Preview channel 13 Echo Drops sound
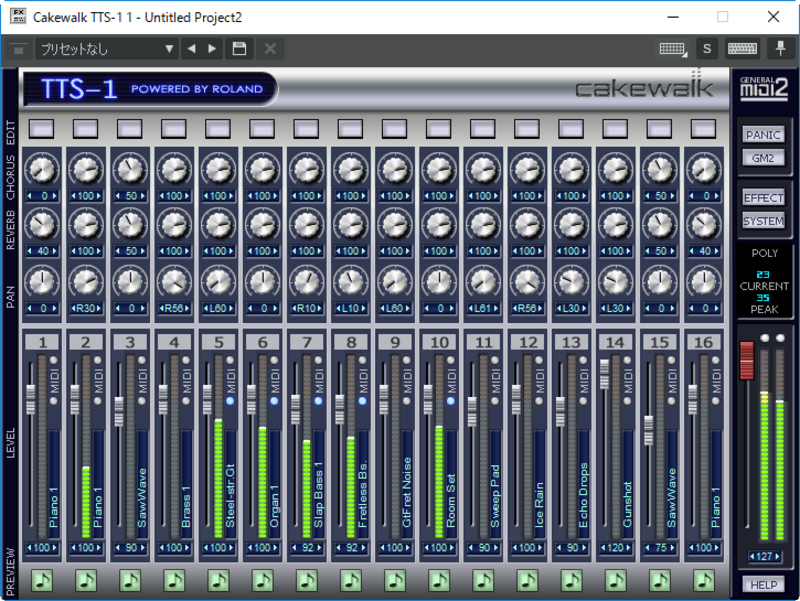This screenshot has height=601, width=800. (571, 581)
